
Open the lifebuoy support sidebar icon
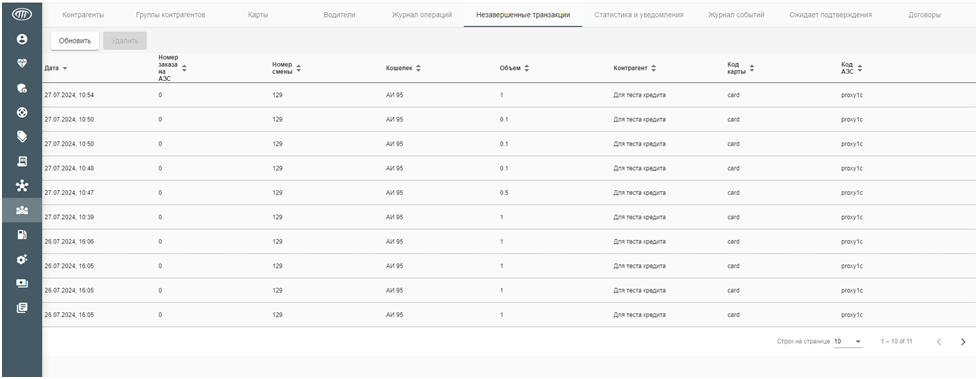pos(22,112)
